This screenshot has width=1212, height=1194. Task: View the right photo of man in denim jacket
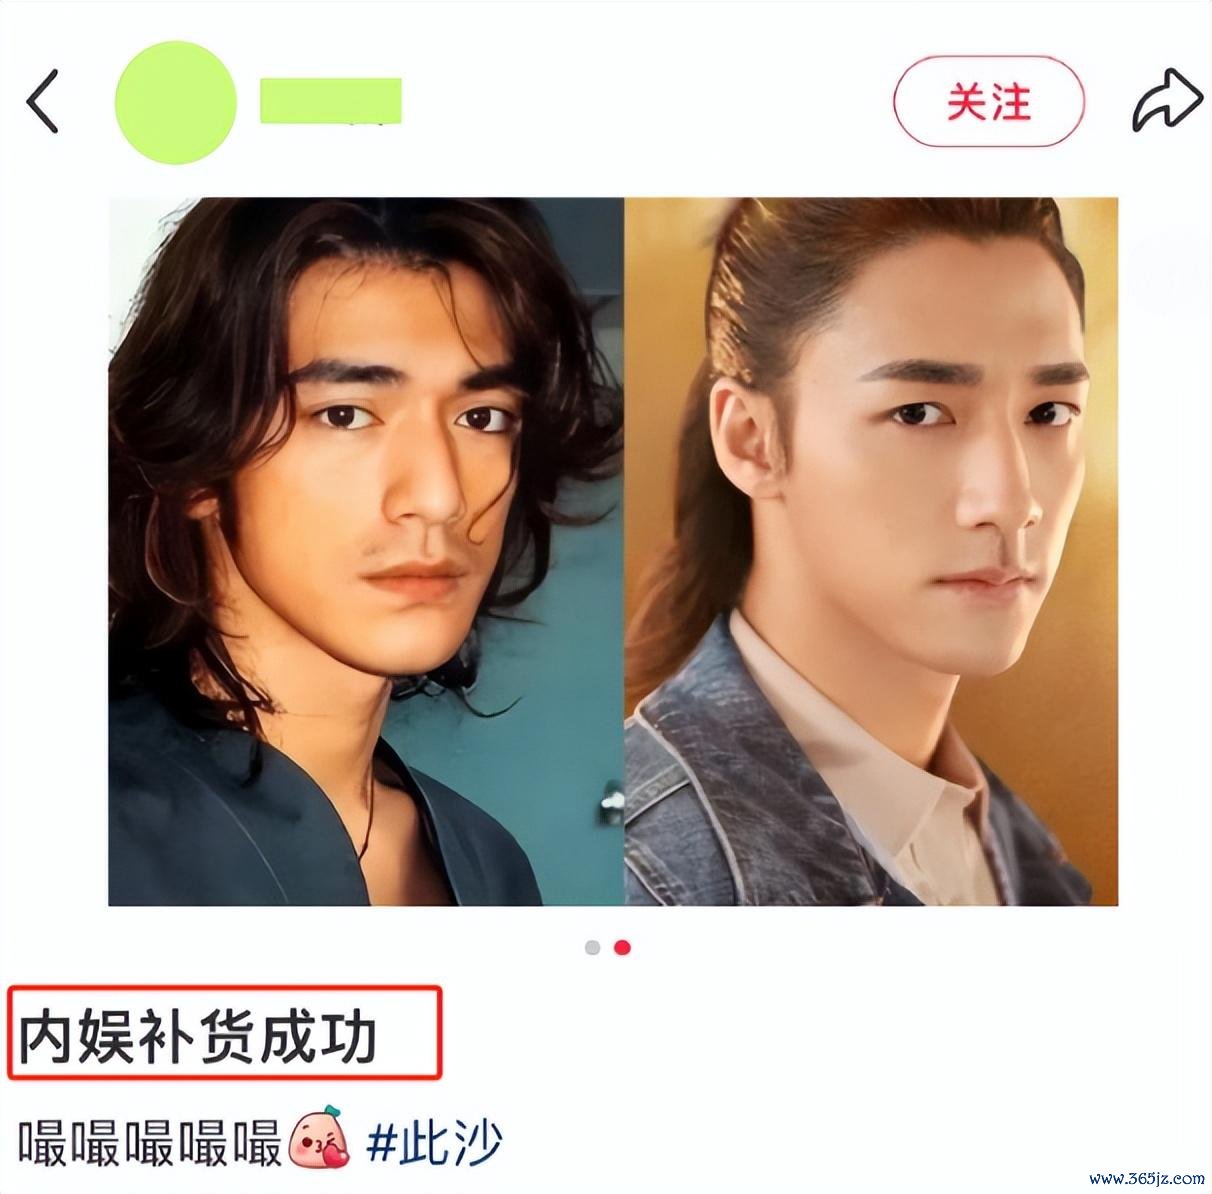point(871,552)
